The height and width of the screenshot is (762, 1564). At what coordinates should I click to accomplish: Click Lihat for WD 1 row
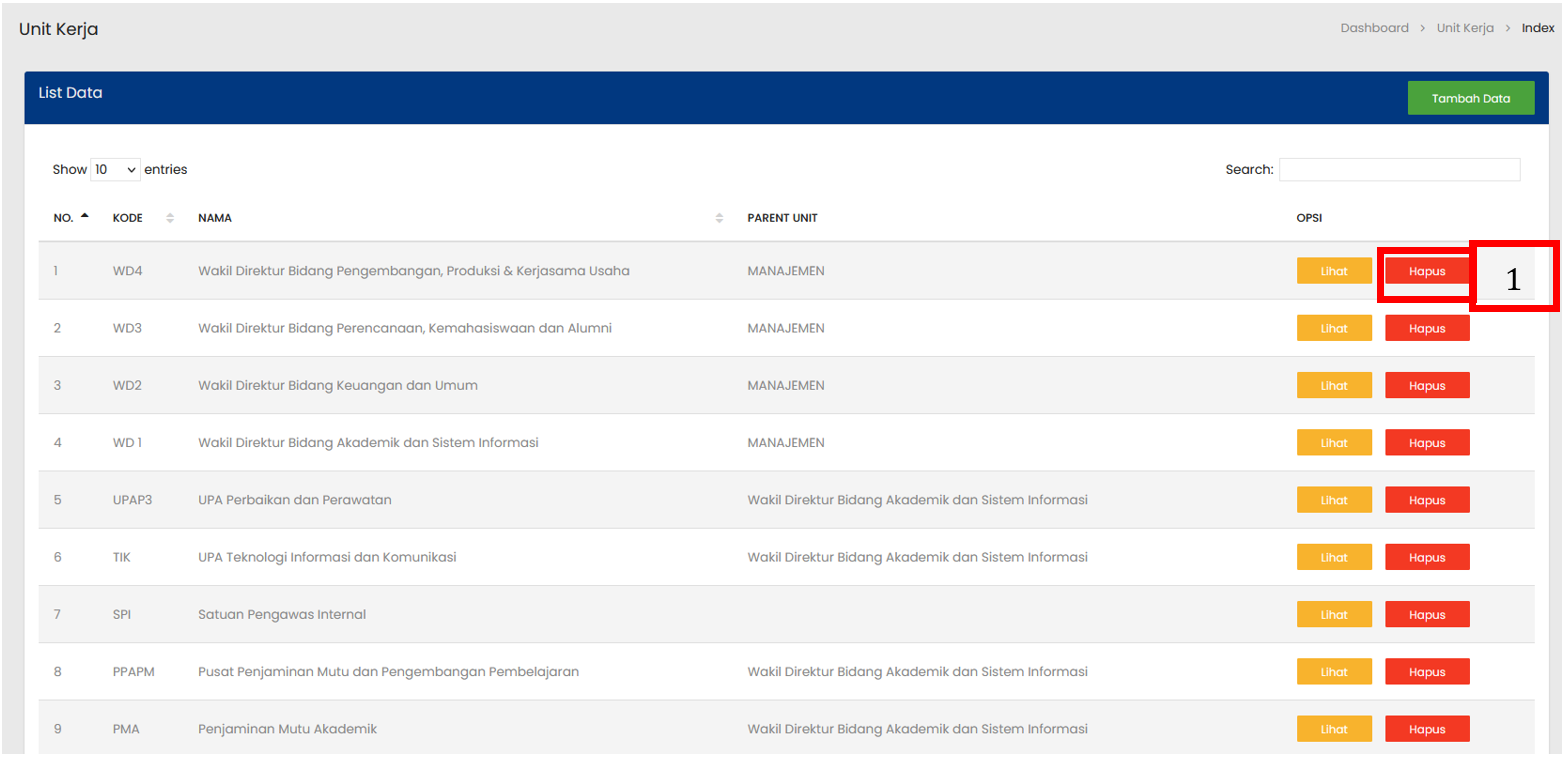(x=1333, y=443)
